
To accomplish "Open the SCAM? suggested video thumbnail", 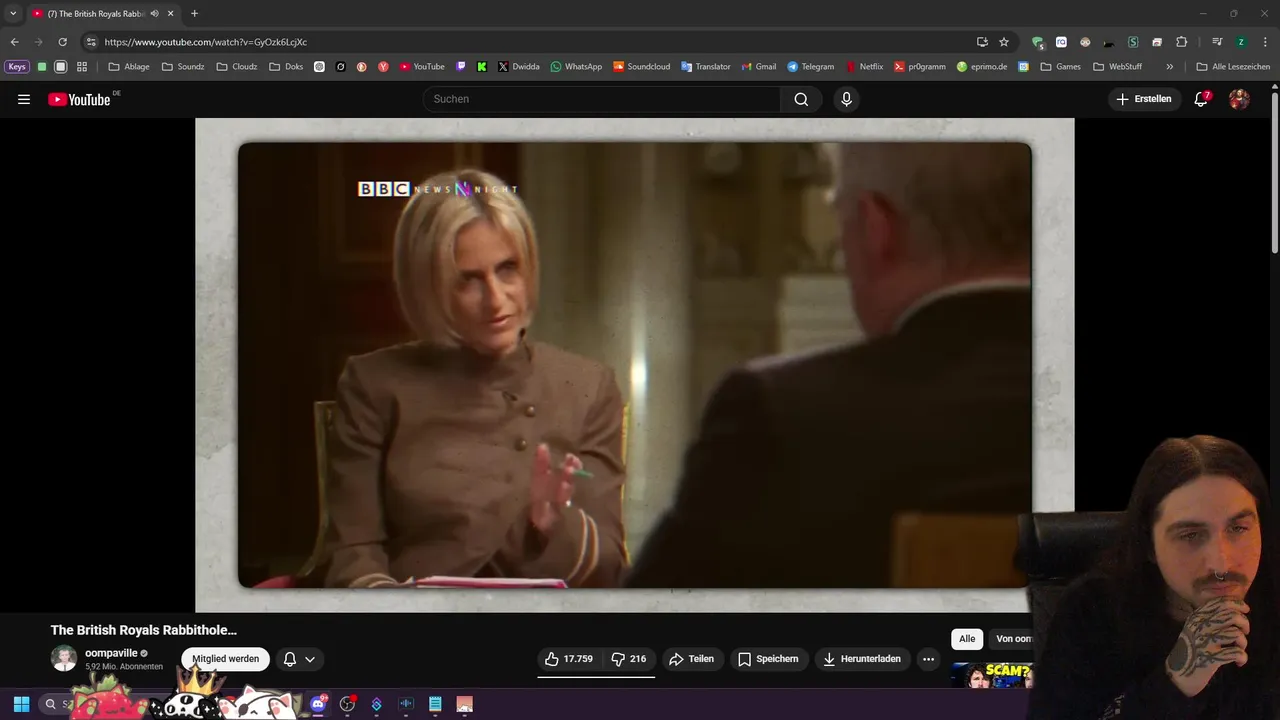I will 990,676.
